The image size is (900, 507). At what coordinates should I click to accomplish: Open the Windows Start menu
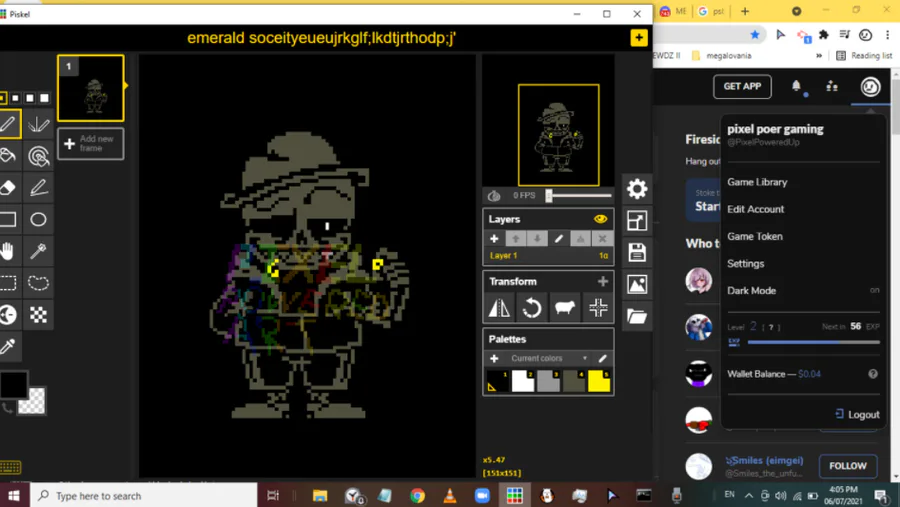coord(14,496)
